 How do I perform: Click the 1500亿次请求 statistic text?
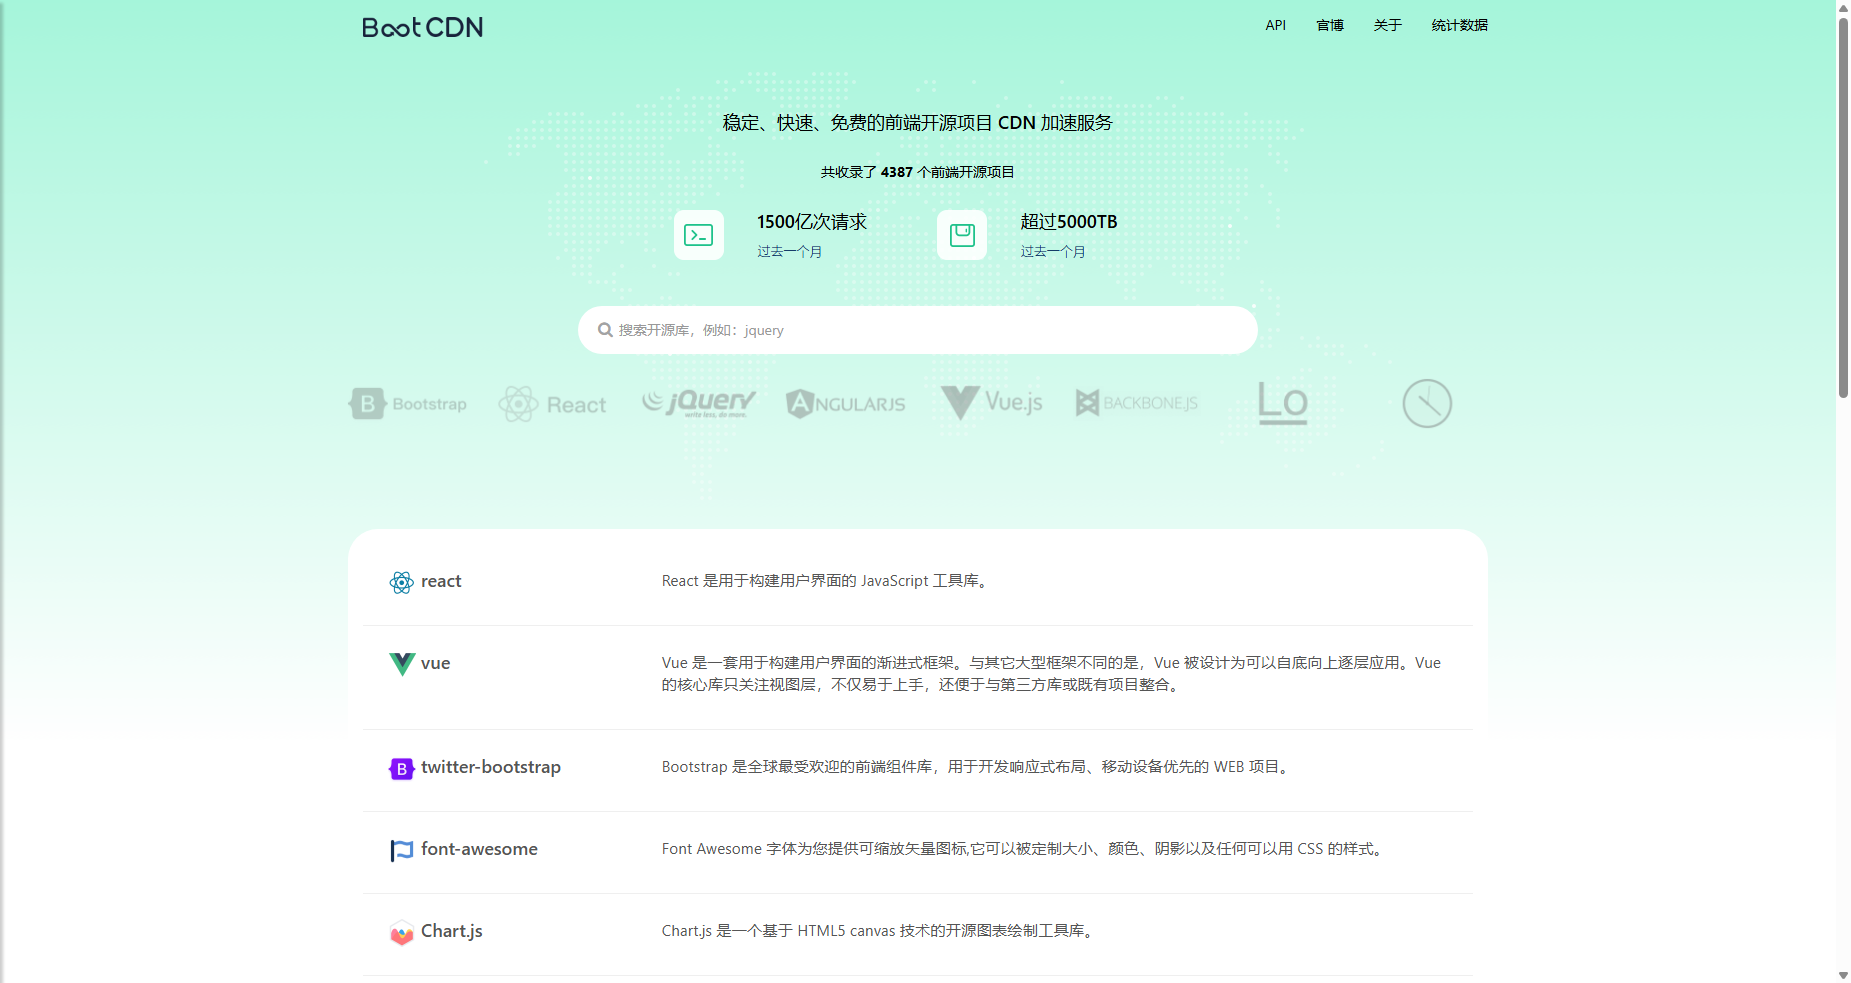[811, 222]
